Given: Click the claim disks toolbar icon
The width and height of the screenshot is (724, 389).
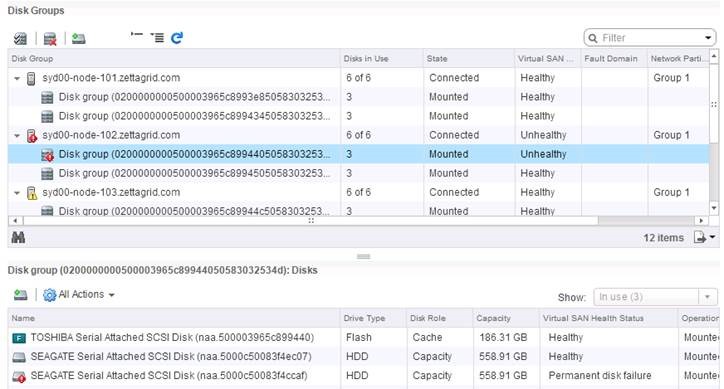Looking at the screenshot, I should point(20,38).
